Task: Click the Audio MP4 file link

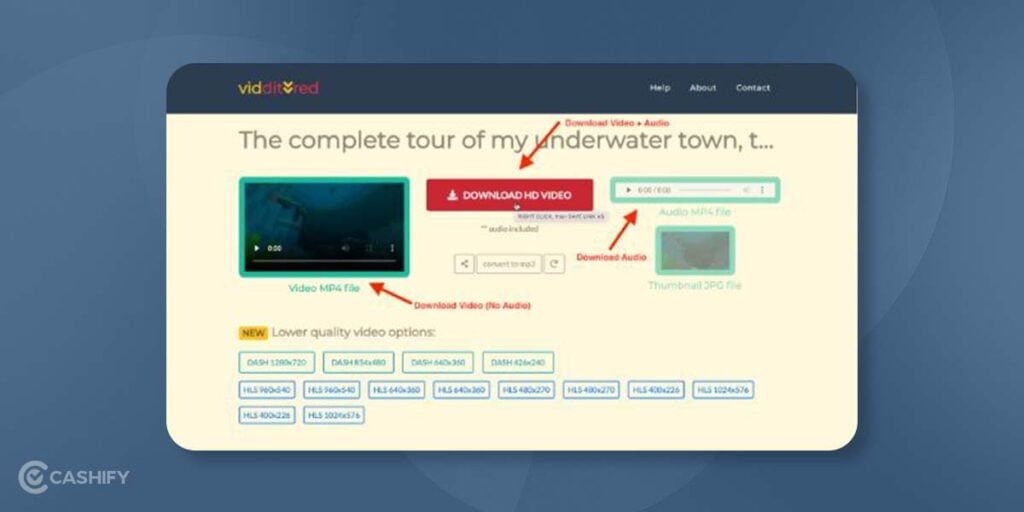Action: point(694,212)
